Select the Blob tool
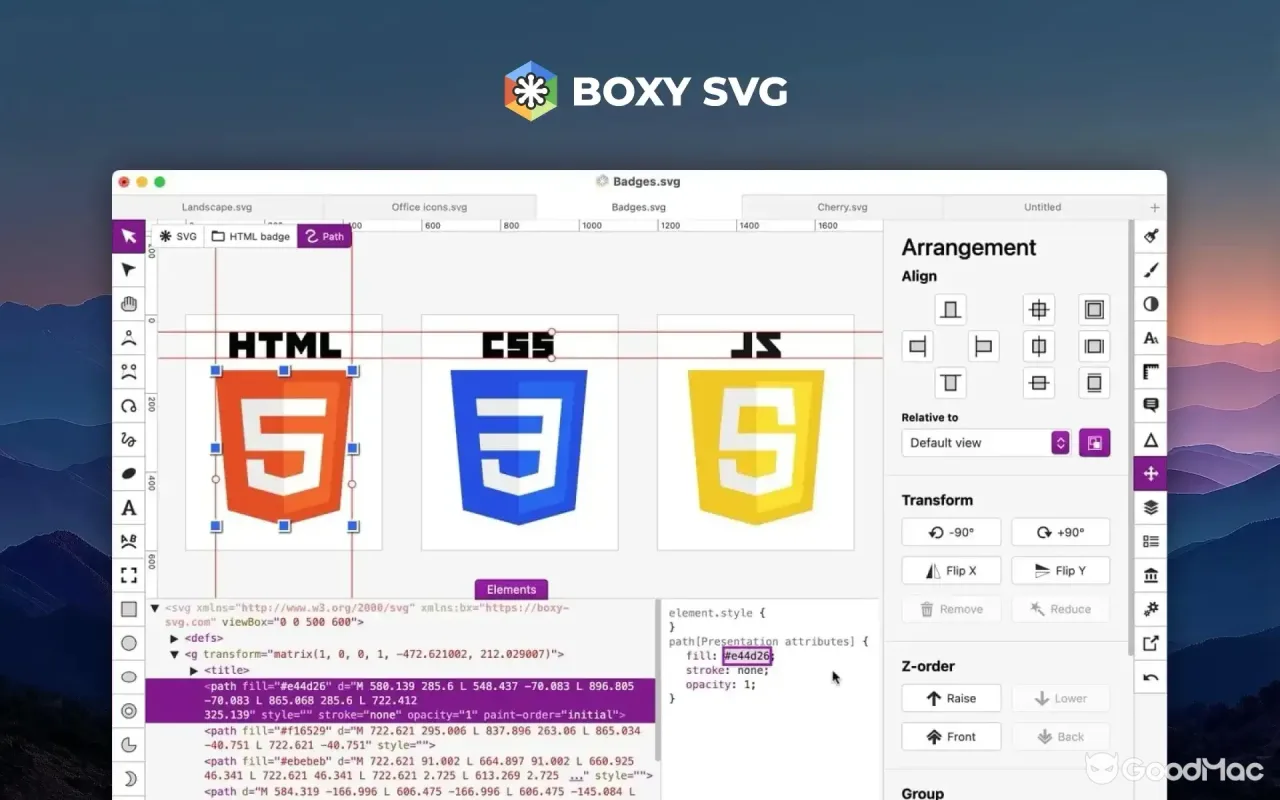Viewport: 1280px width, 800px height. tap(129, 474)
